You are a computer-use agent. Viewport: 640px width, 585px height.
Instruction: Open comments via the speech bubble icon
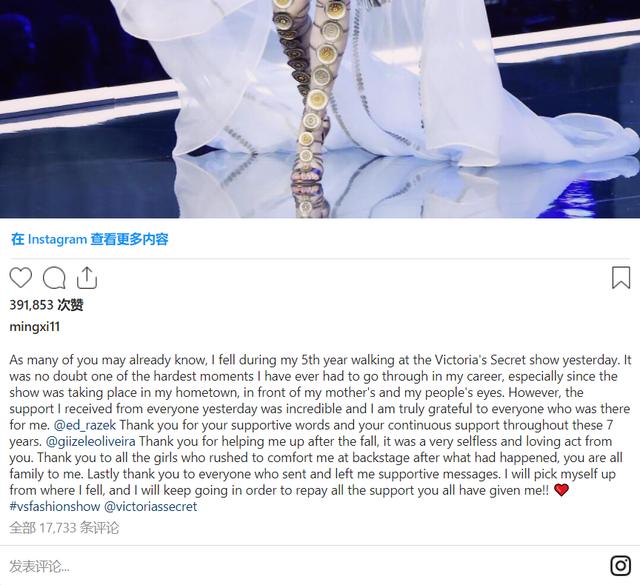pos(54,278)
